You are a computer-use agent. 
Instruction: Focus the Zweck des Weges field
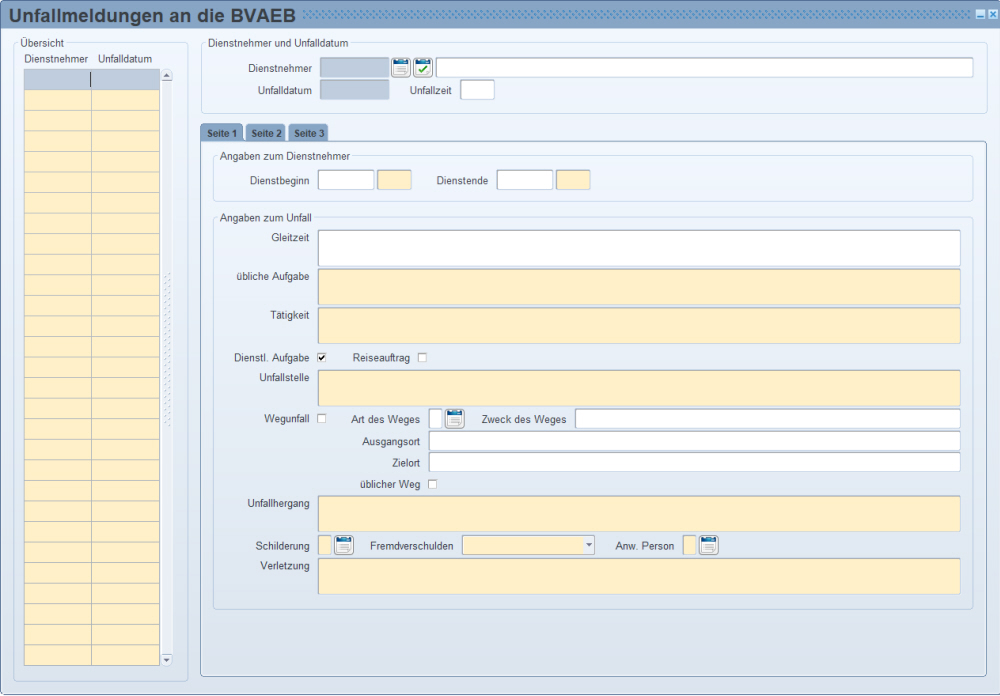(x=768, y=419)
